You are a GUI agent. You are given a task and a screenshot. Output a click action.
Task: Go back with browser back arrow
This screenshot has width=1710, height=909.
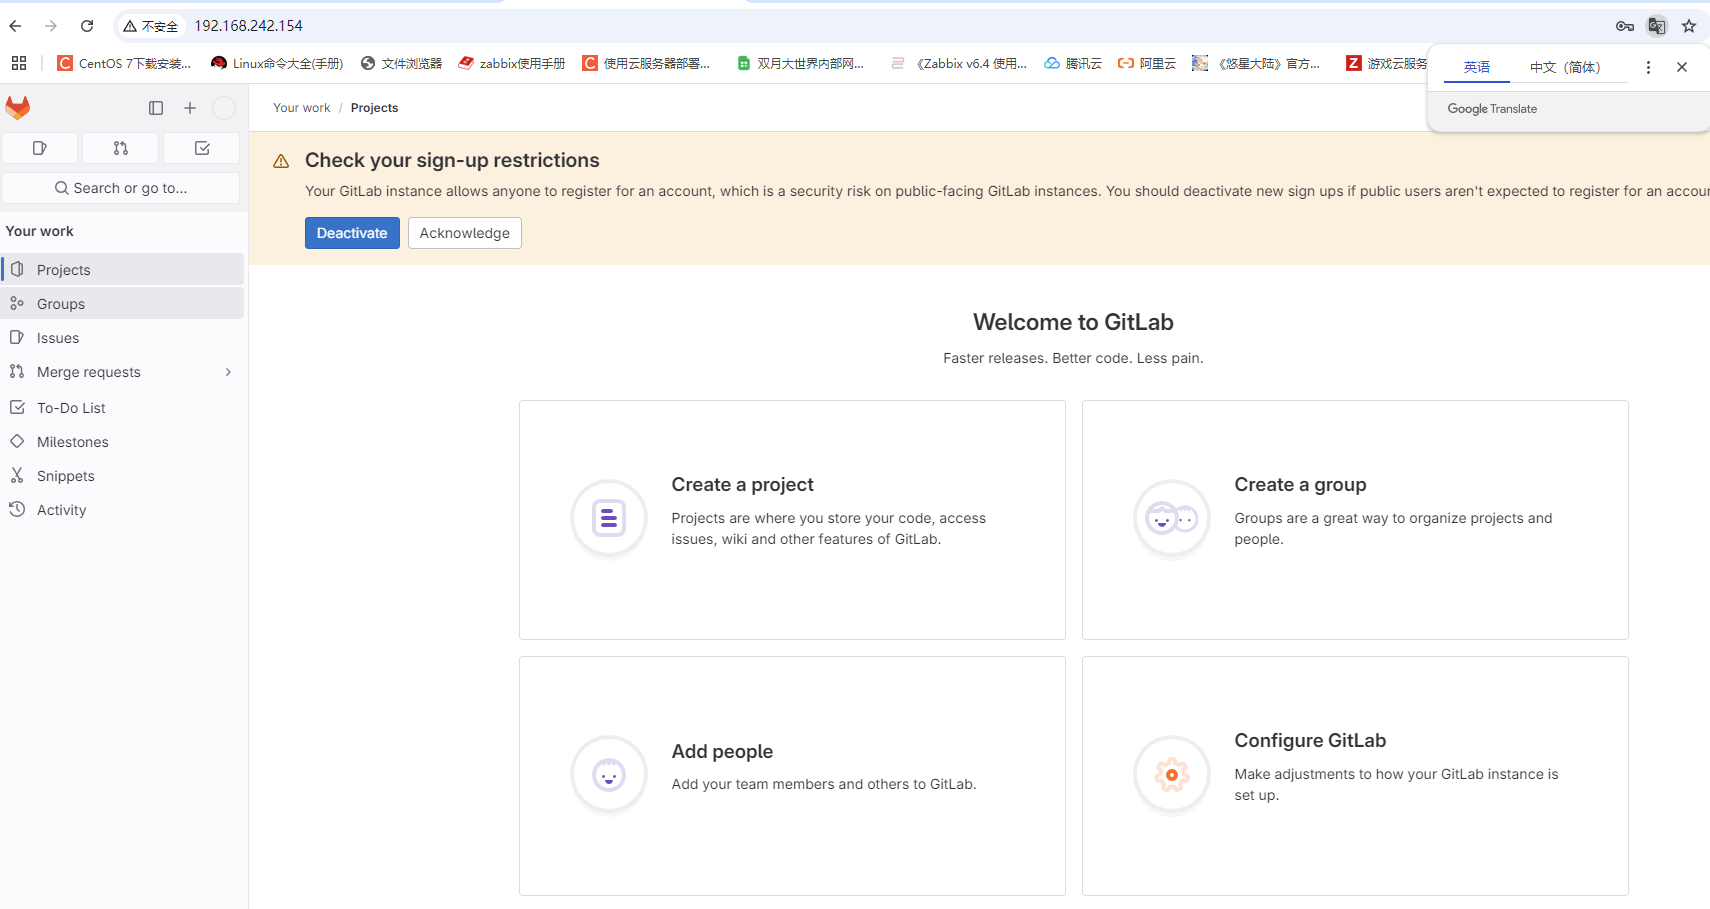point(15,26)
